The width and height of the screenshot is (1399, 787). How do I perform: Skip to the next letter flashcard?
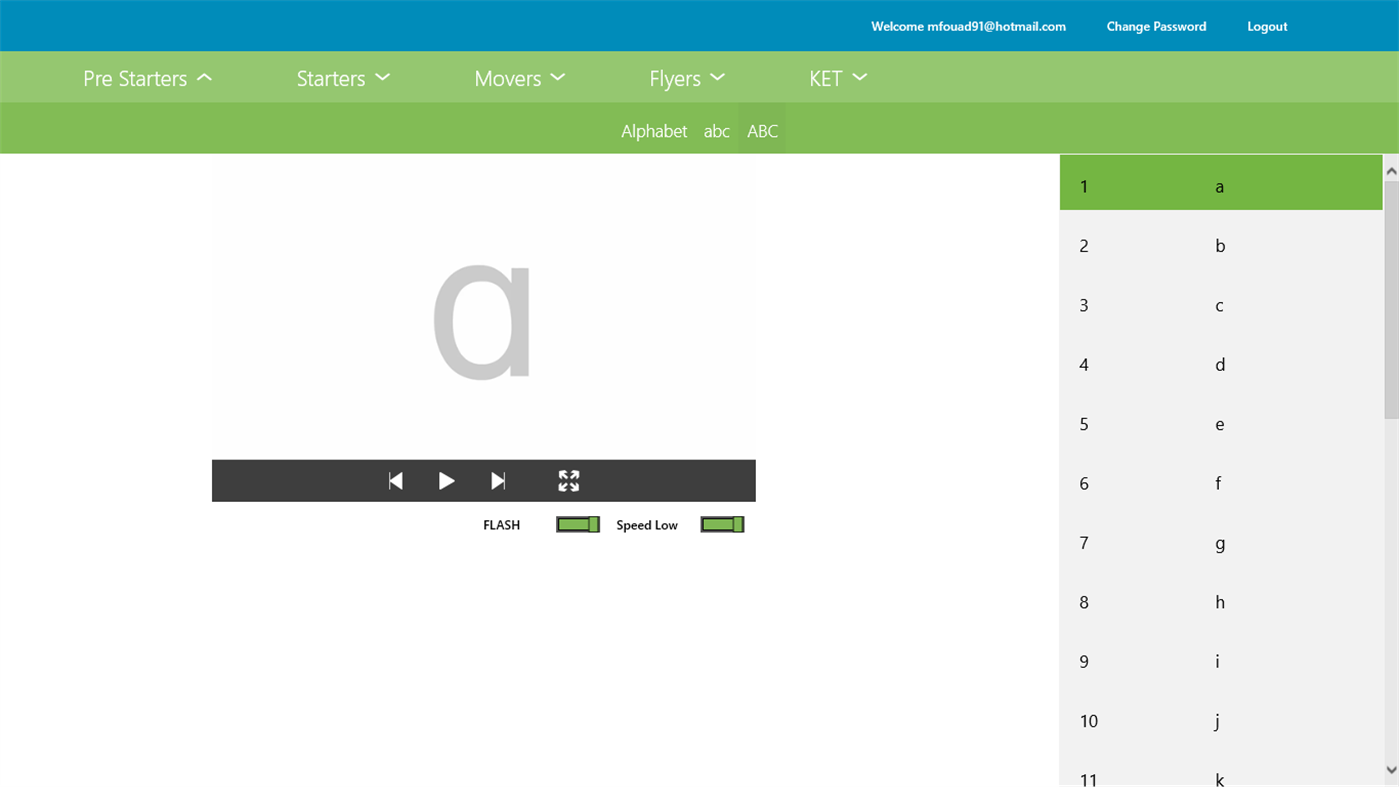(x=498, y=480)
